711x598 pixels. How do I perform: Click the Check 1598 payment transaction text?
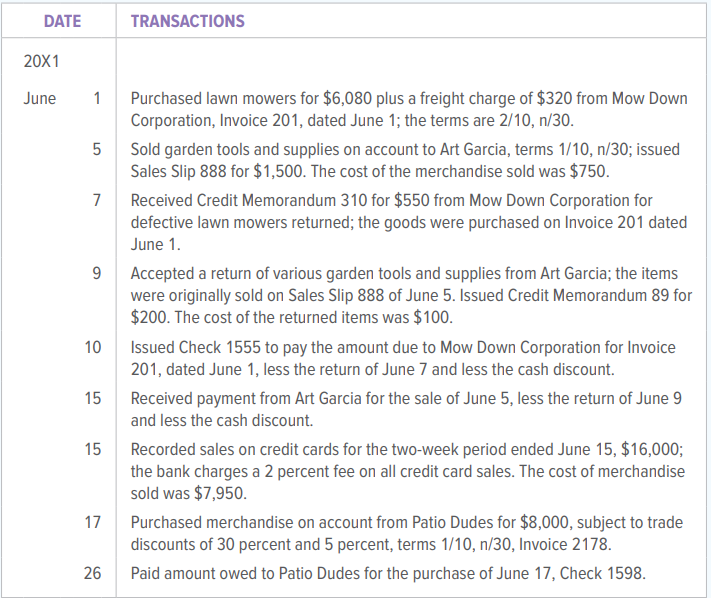coord(388,574)
